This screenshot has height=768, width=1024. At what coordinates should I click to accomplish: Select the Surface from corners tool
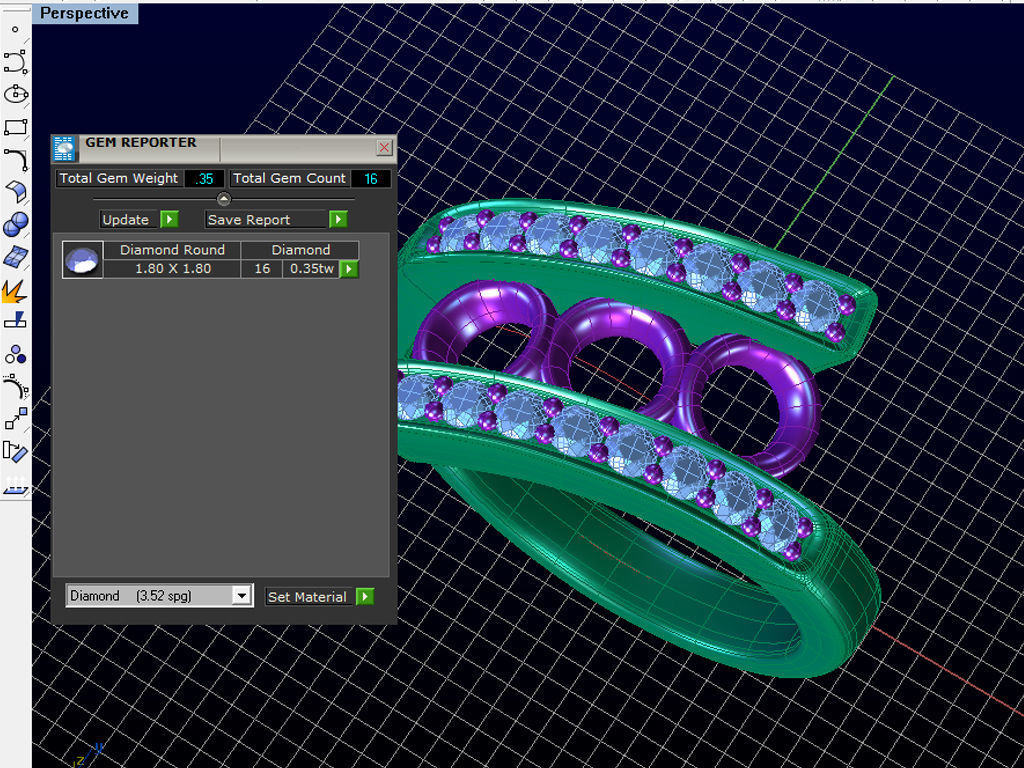pos(15,192)
